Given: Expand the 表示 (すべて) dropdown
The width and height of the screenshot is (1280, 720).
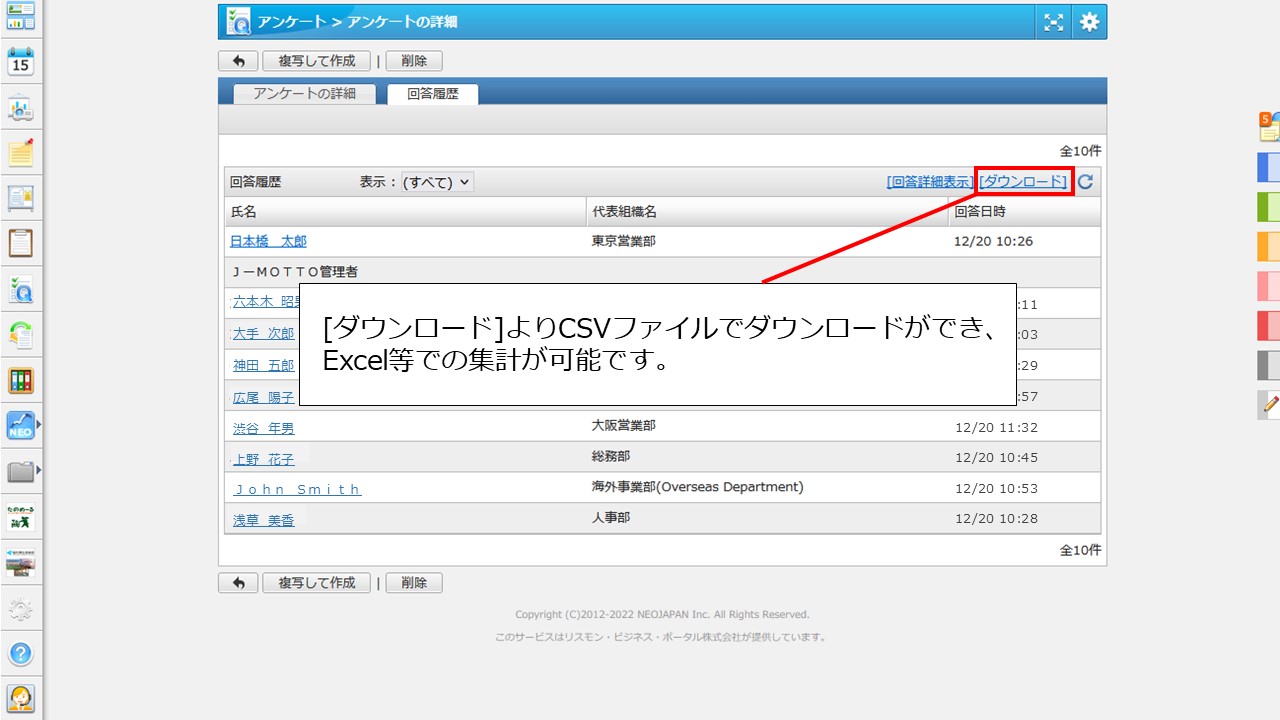Looking at the screenshot, I should pyautogui.click(x=437, y=182).
